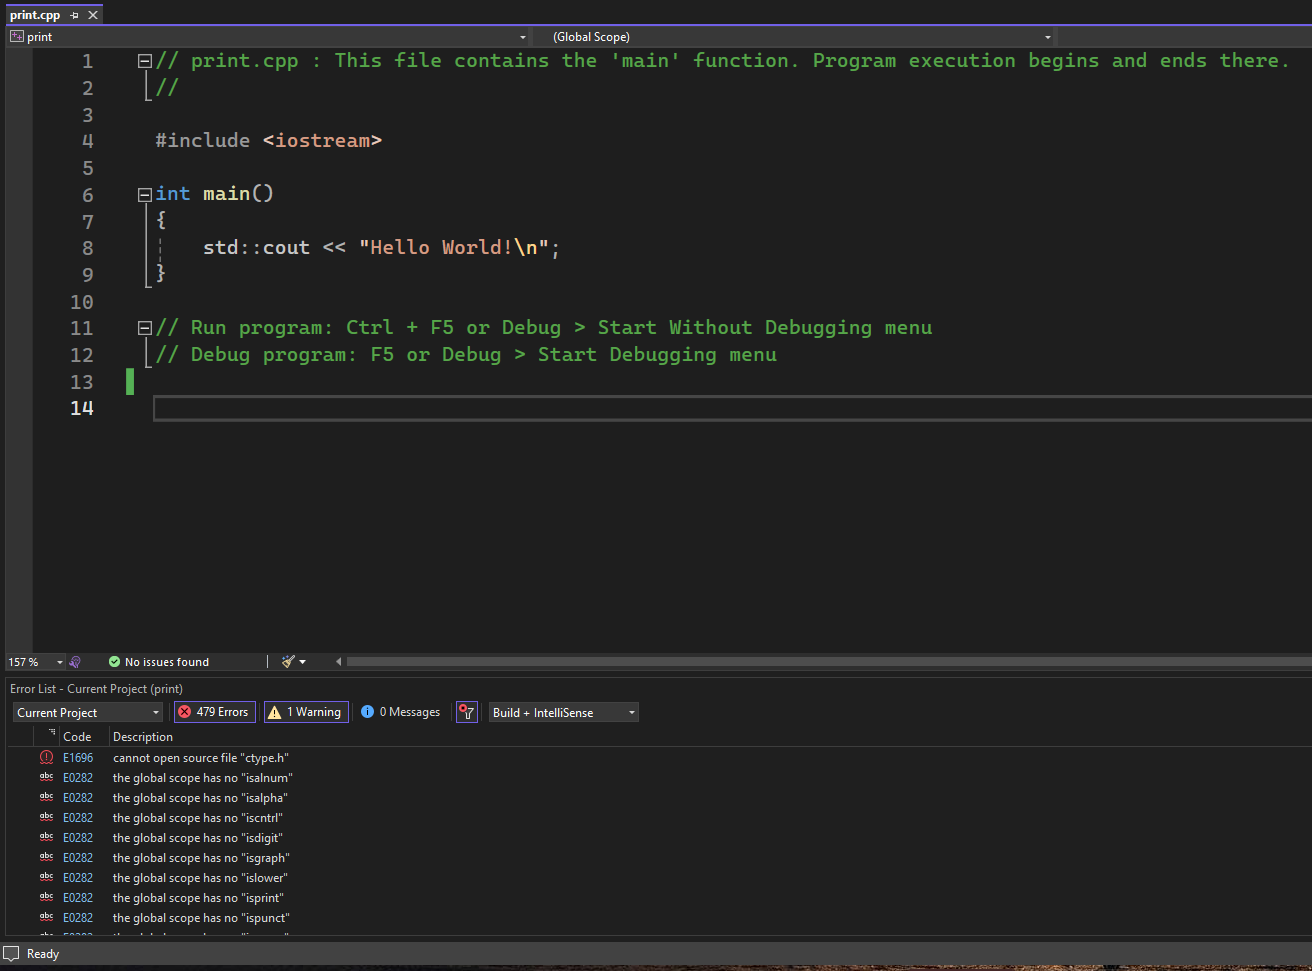Select the "isdigit" error row

click(x=659, y=838)
